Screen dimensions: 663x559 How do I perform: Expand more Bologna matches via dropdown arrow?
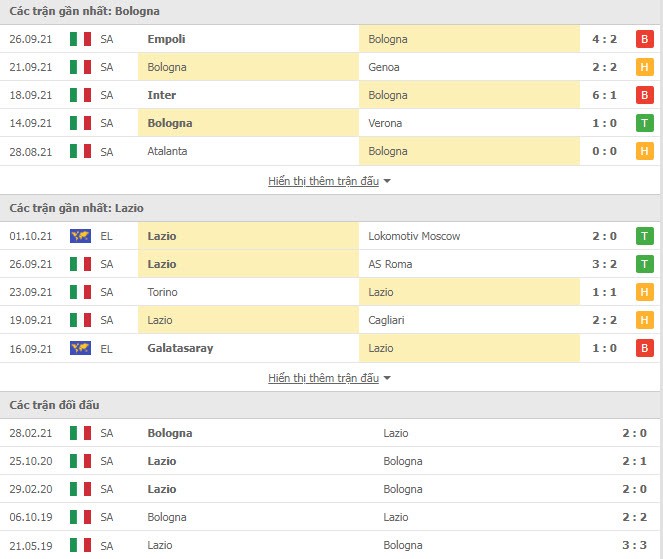point(387,181)
